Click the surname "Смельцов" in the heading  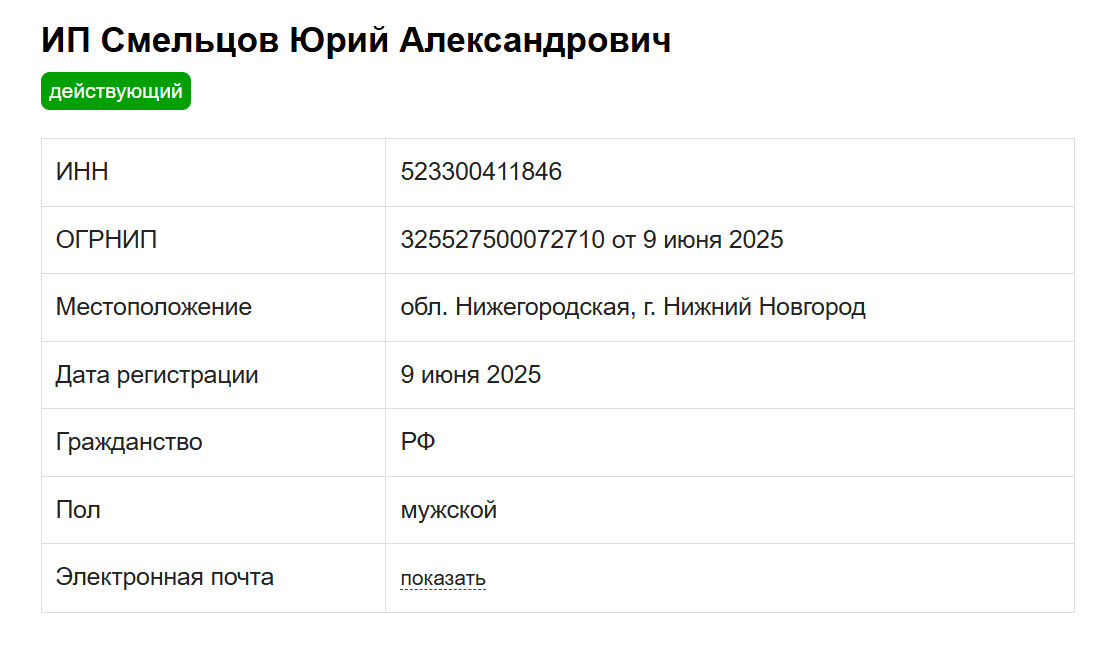[190, 40]
